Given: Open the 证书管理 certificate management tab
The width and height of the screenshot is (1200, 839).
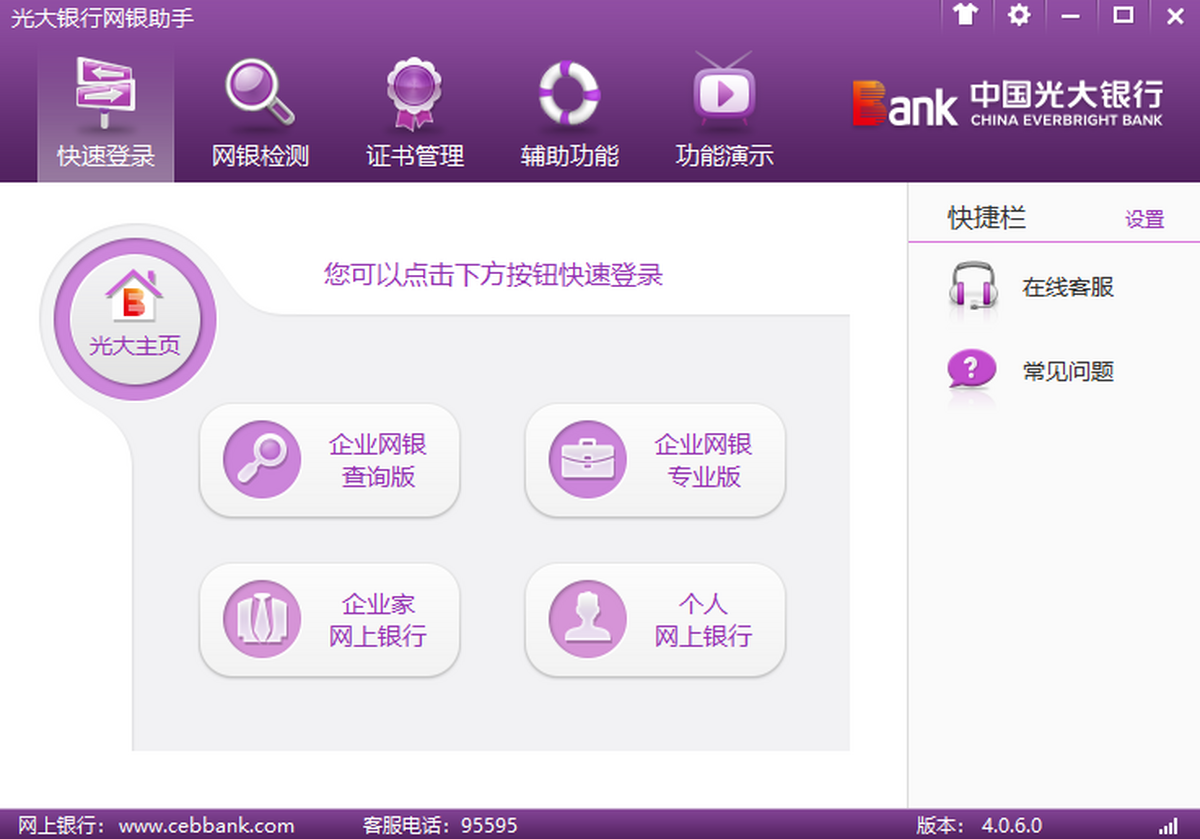Looking at the screenshot, I should (x=415, y=115).
